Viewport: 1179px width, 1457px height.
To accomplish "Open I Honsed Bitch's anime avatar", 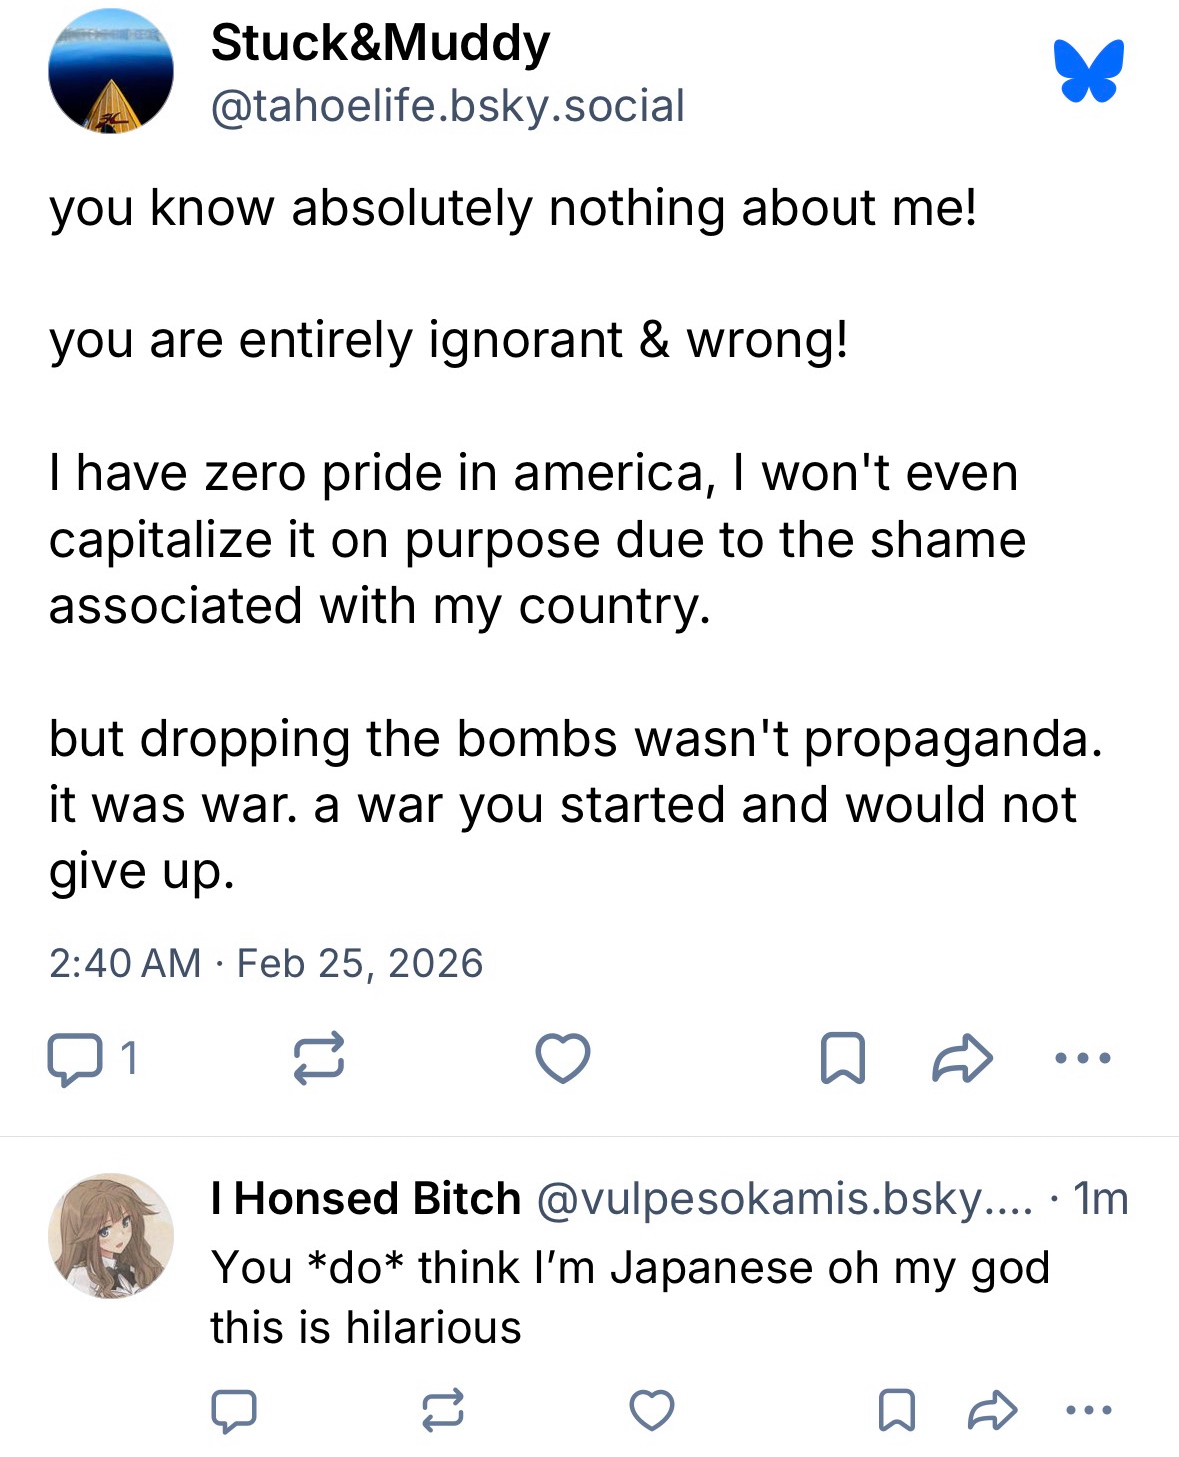I will coord(111,1236).
